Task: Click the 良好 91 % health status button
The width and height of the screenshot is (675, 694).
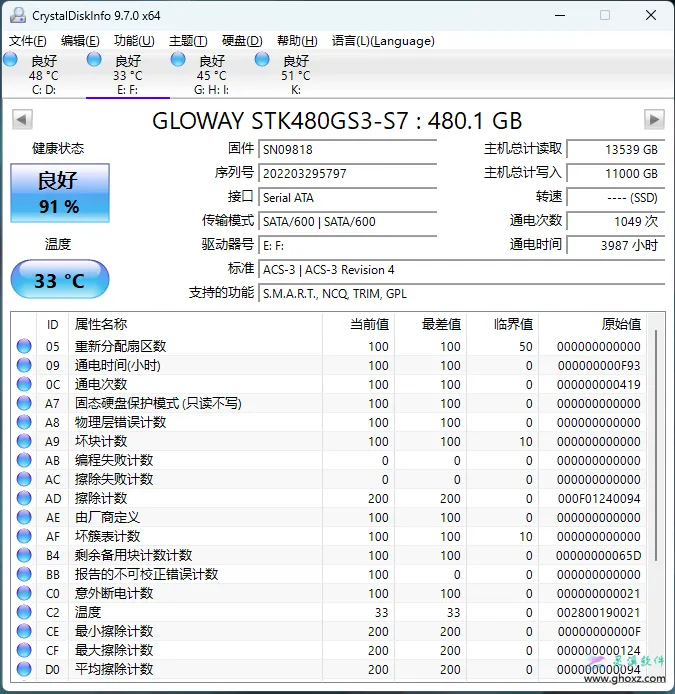Action: pos(60,193)
